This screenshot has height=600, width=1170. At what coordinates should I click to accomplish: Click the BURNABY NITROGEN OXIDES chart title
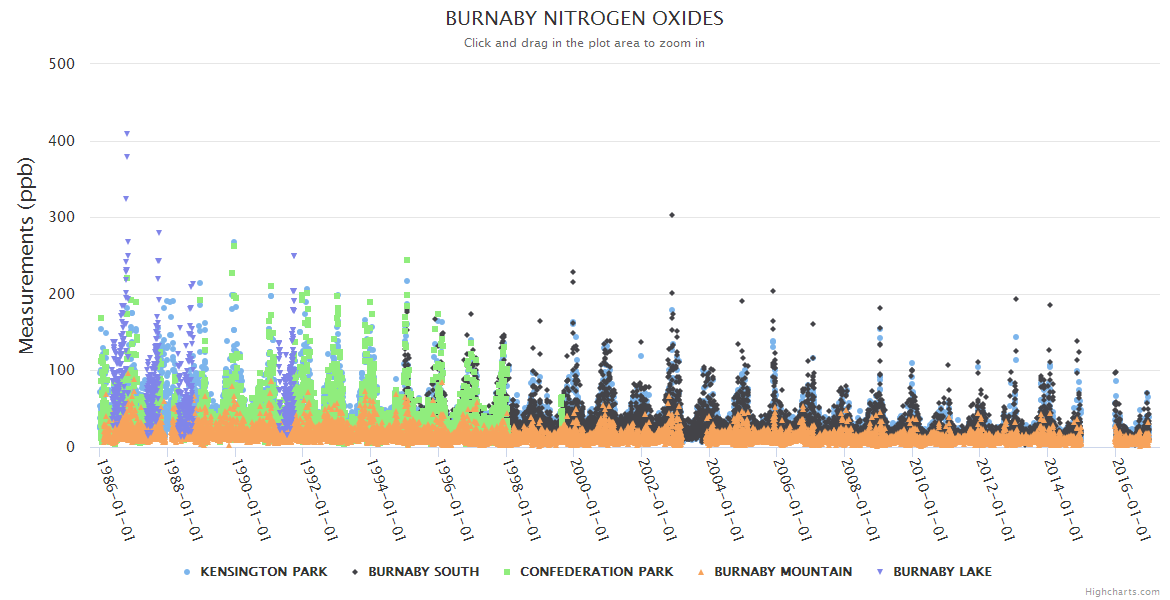pos(584,19)
